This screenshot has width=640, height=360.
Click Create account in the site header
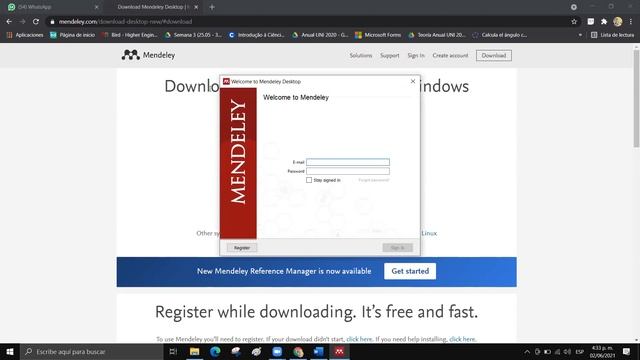click(x=450, y=56)
